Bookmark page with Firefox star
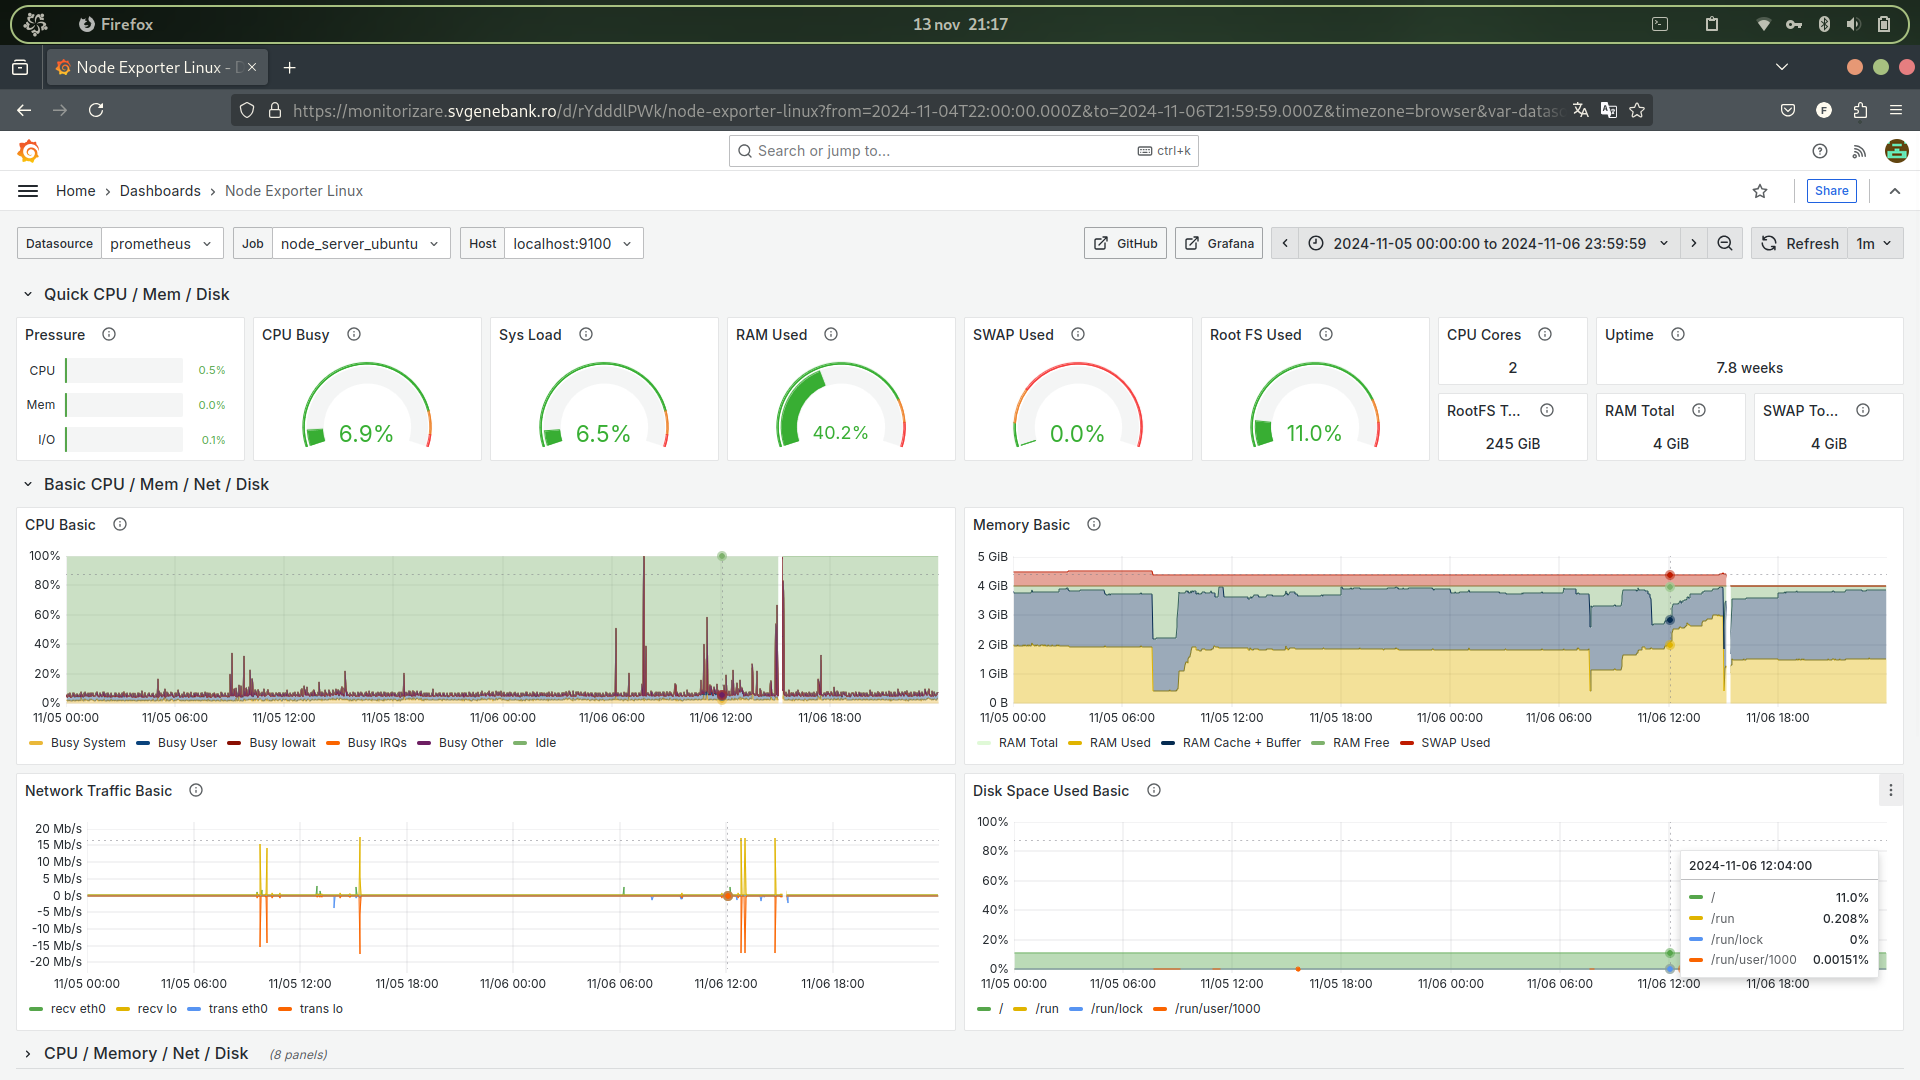This screenshot has height=1080, width=1920. 1637,110
